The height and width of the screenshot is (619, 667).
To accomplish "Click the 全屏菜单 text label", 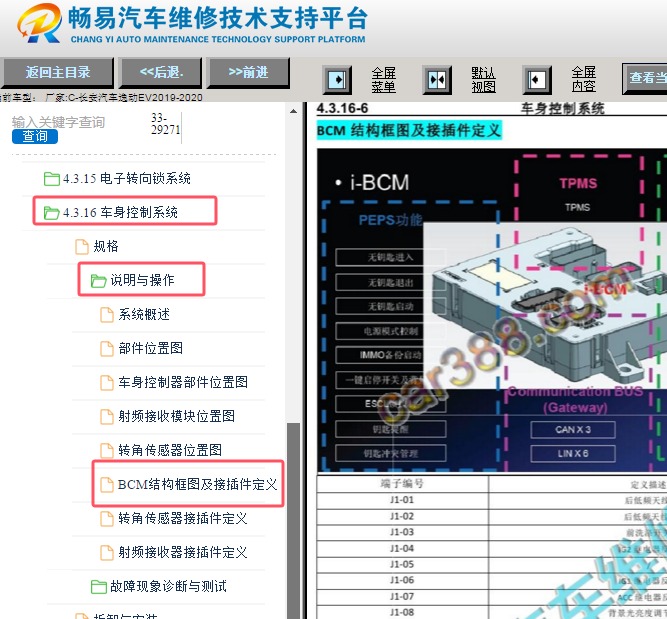I will pos(384,80).
